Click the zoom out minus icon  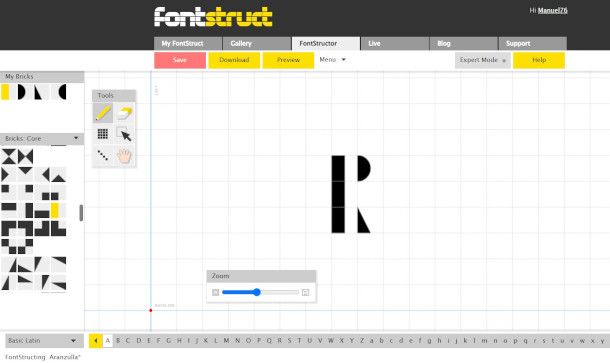coord(216,292)
